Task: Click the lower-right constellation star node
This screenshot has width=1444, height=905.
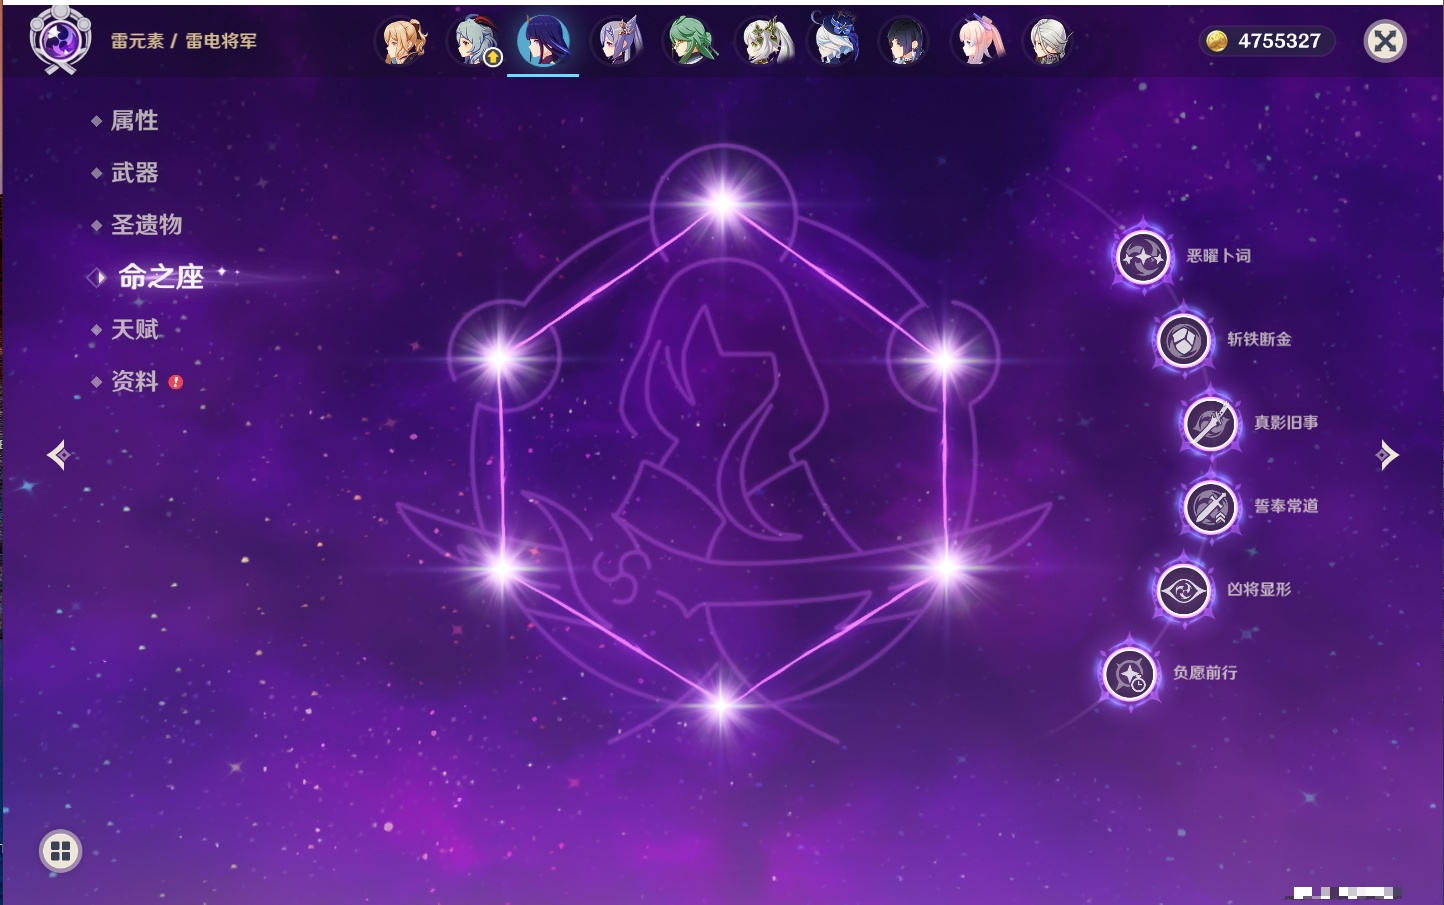Action: [x=946, y=568]
